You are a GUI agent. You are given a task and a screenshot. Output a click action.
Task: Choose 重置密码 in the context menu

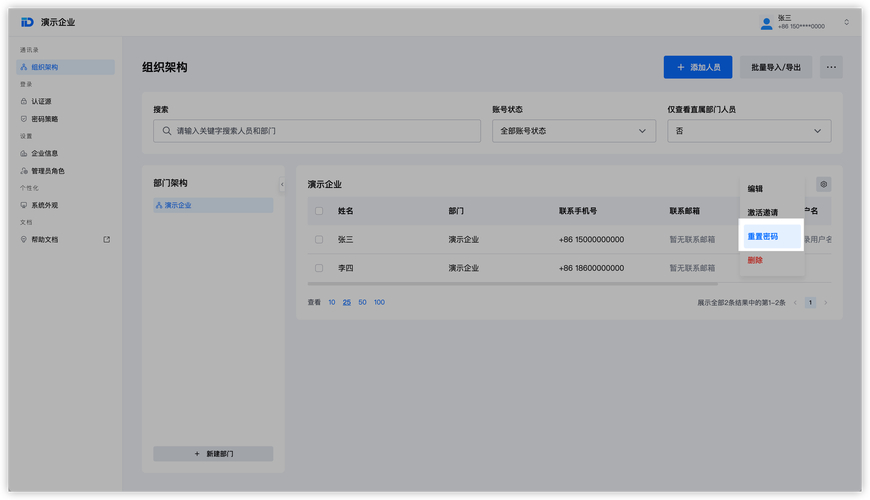(771, 236)
